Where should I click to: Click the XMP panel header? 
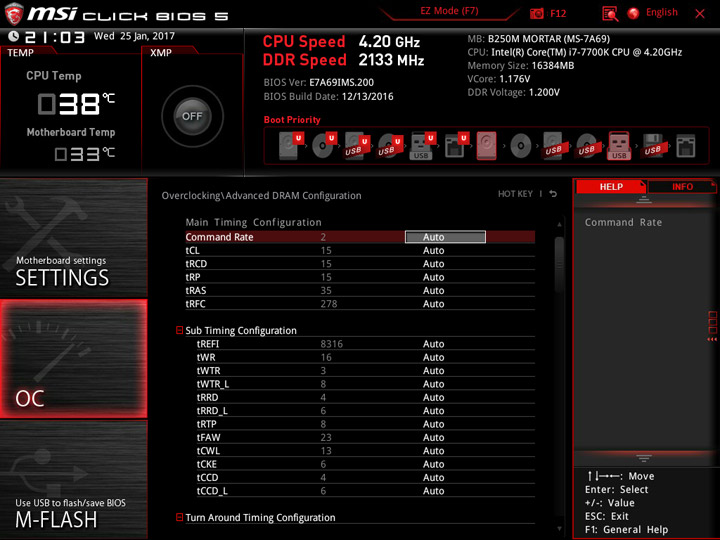[x=161, y=53]
